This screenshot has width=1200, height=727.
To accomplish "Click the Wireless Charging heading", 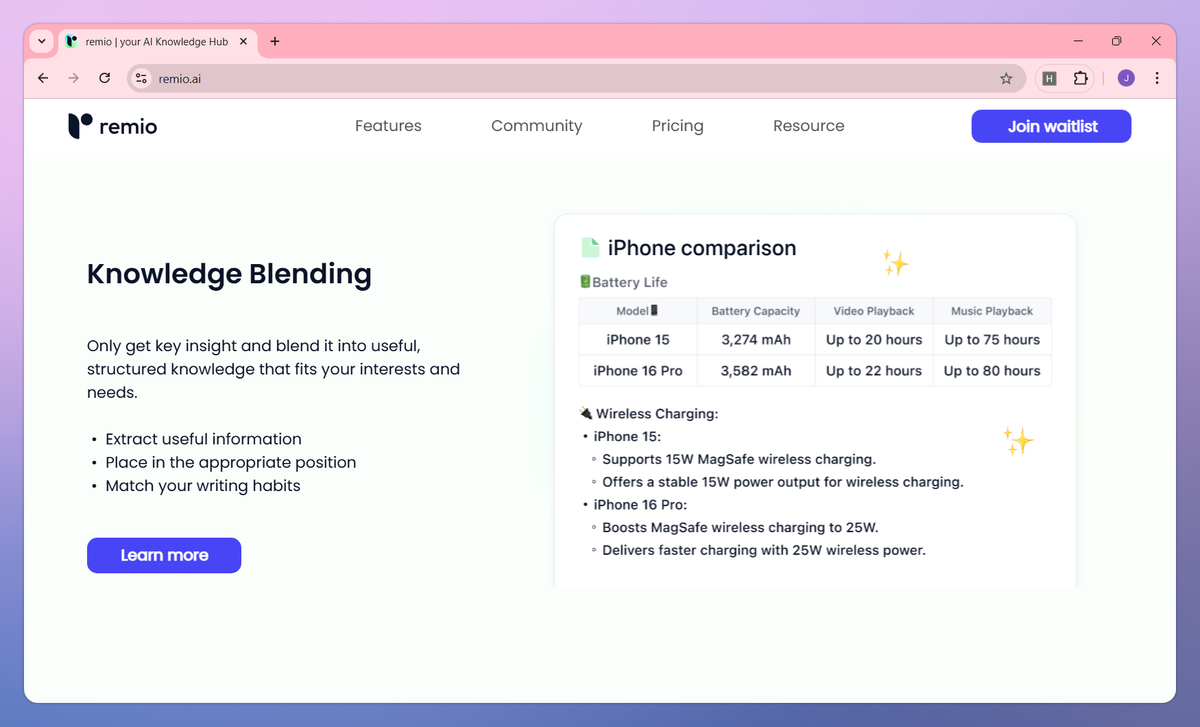I will pyautogui.click(x=657, y=413).
